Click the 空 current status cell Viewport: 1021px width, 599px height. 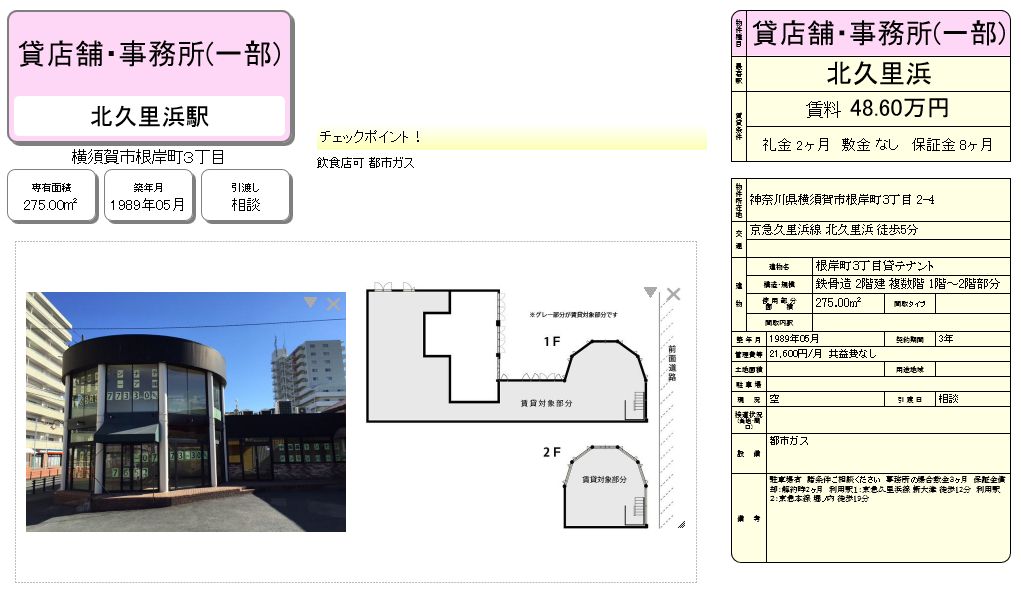pos(825,399)
